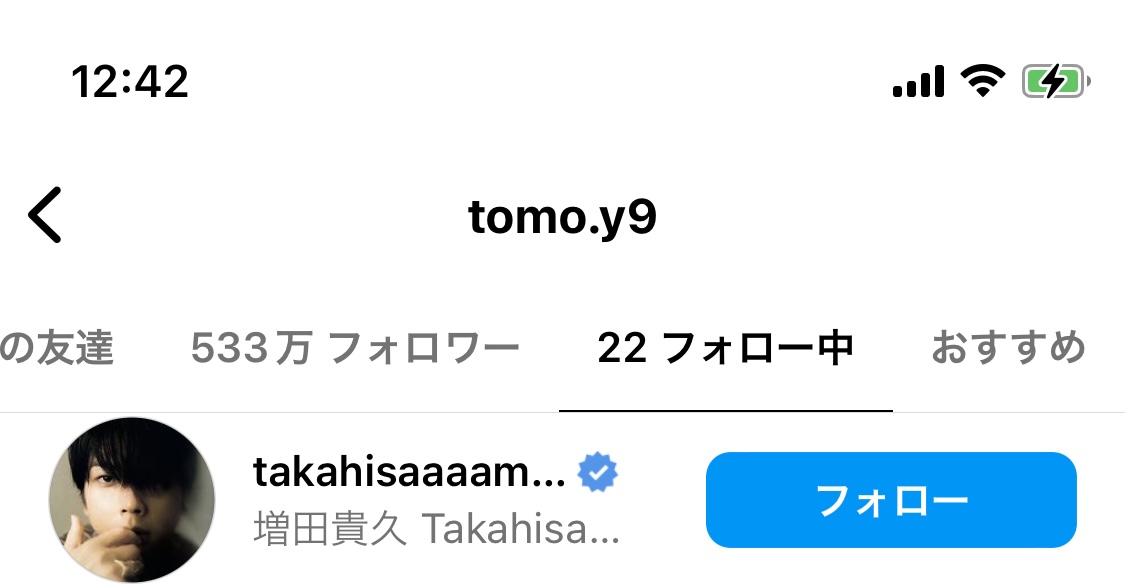The height and width of the screenshot is (584, 1125).
Task: Open the 533万 フォロワー tab
Action: 354,348
